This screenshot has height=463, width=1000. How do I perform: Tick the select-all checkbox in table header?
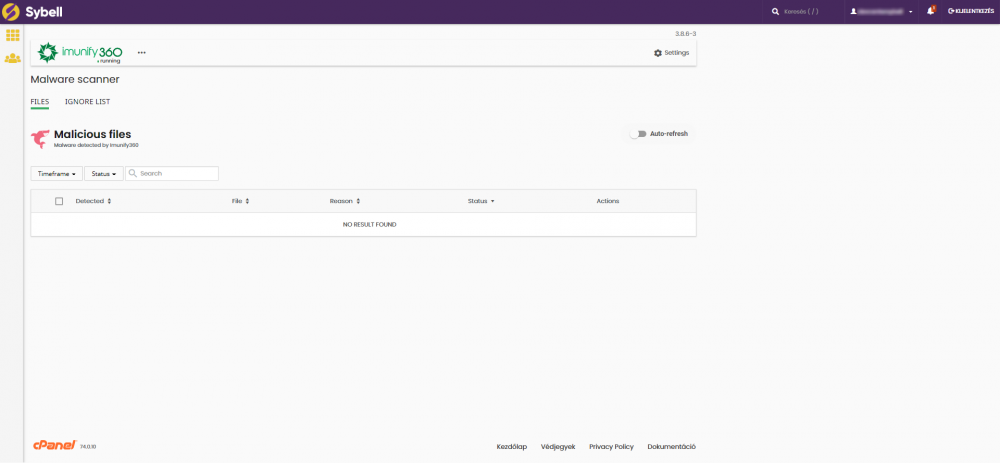coord(59,201)
